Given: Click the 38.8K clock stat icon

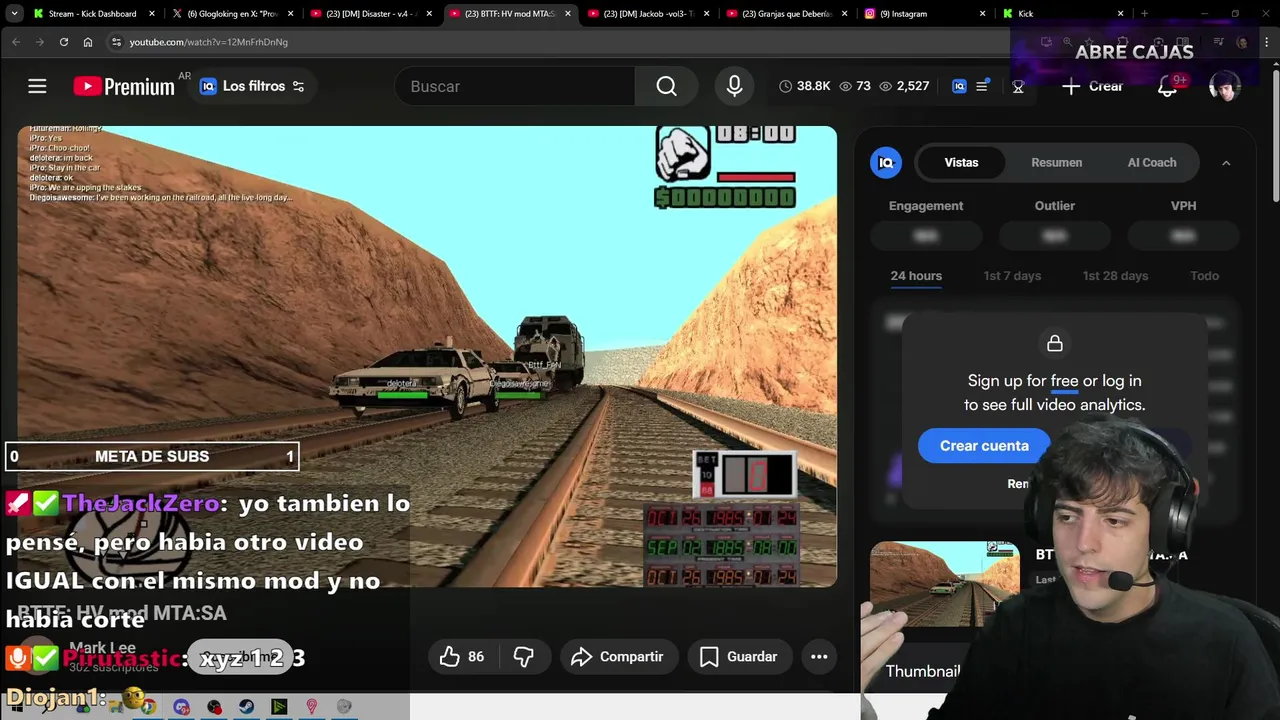Looking at the screenshot, I should (785, 86).
